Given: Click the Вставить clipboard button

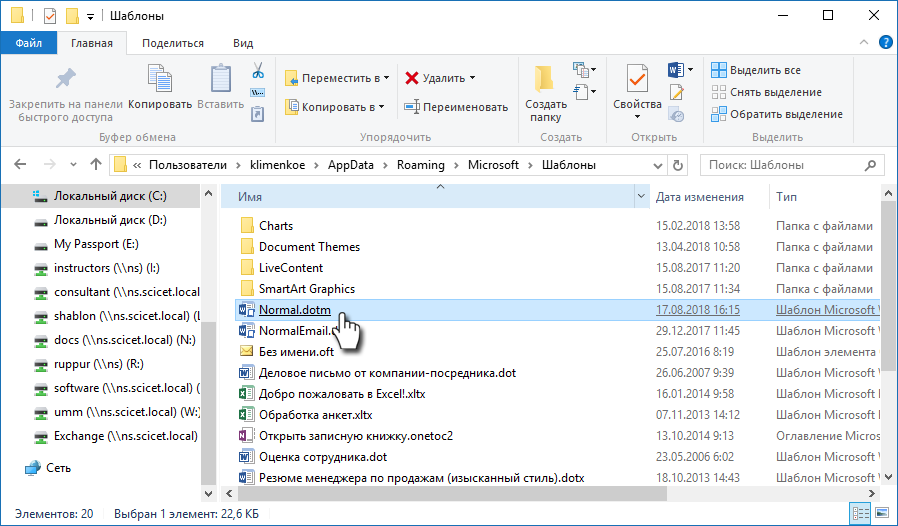Looking at the screenshot, I should [x=220, y=87].
